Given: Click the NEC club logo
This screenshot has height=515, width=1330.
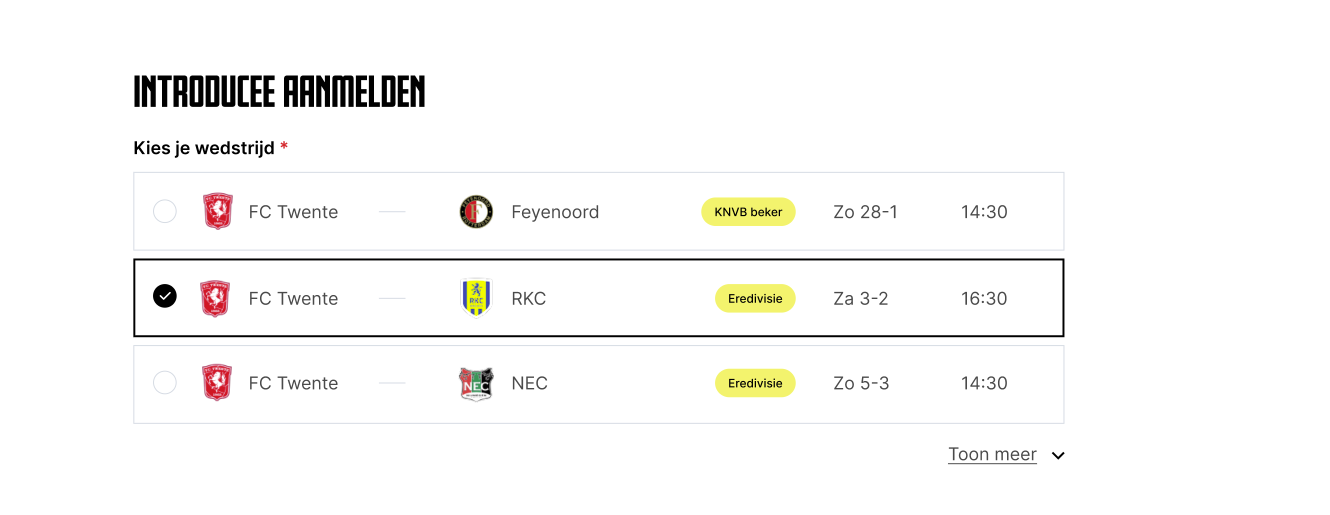Looking at the screenshot, I should point(476,383).
